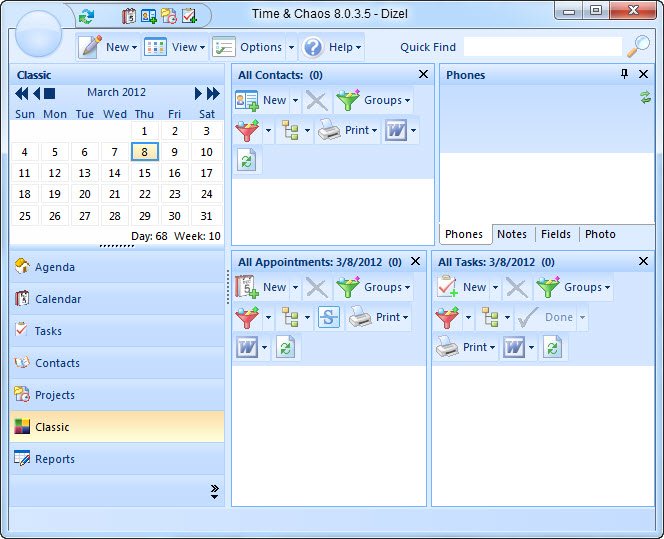The width and height of the screenshot is (664, 539).
Task: Go to next month in calendar
Action: tap(198, 94)
